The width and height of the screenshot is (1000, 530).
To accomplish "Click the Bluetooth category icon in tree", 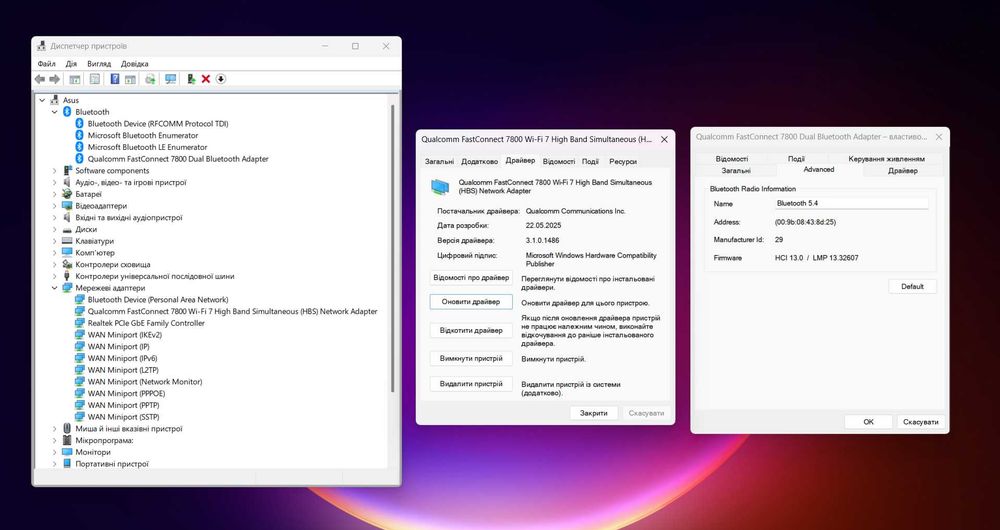I will (67, 112).
